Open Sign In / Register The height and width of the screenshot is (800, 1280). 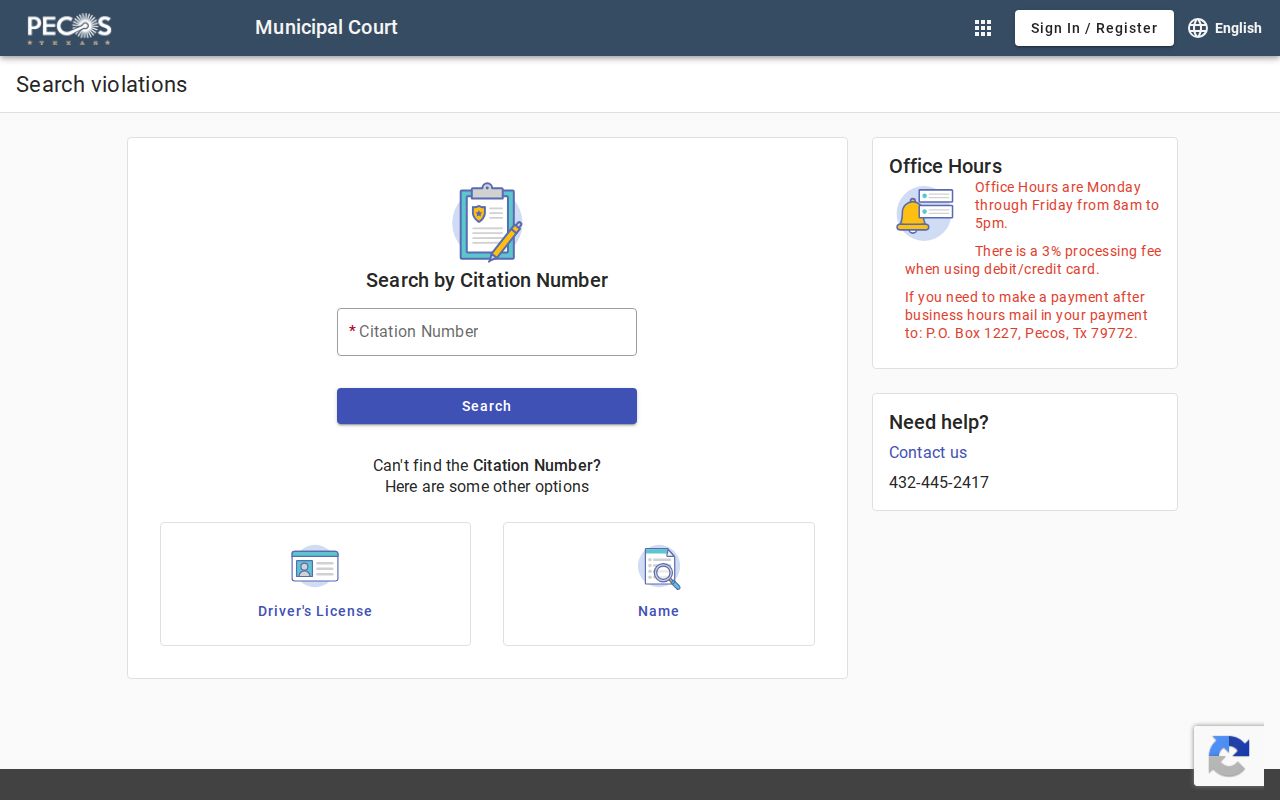click(1094, 28)
